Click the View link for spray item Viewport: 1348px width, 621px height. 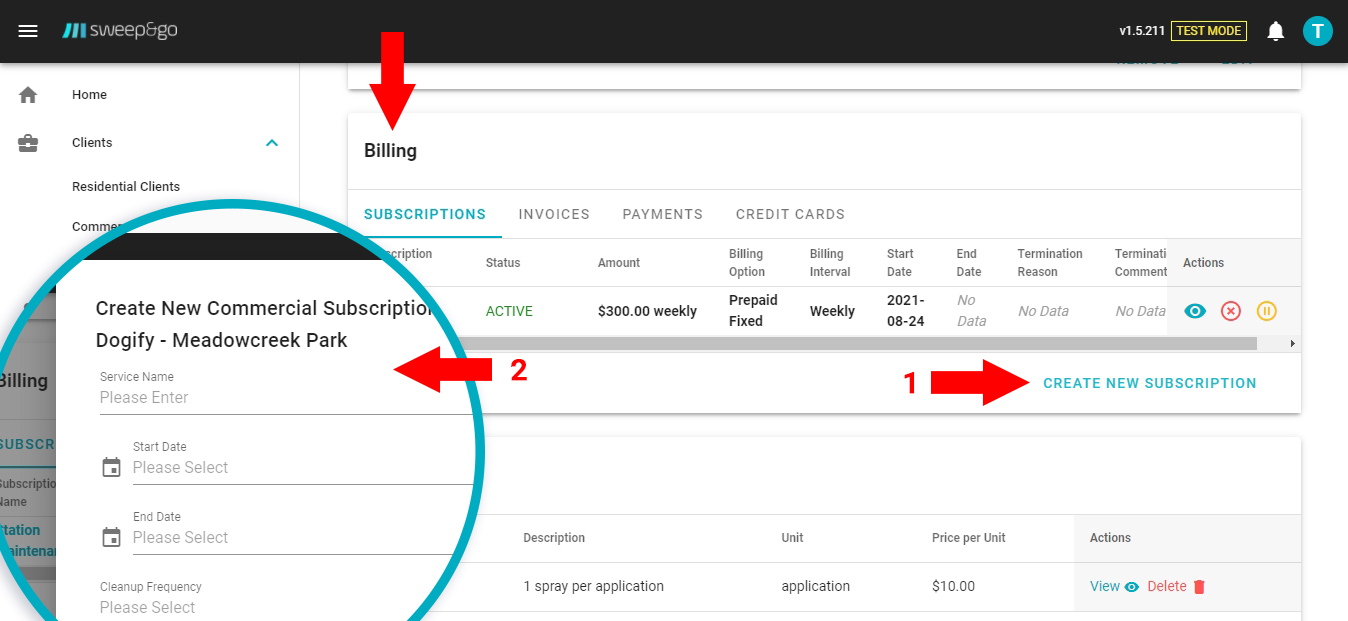point(1105,587)
